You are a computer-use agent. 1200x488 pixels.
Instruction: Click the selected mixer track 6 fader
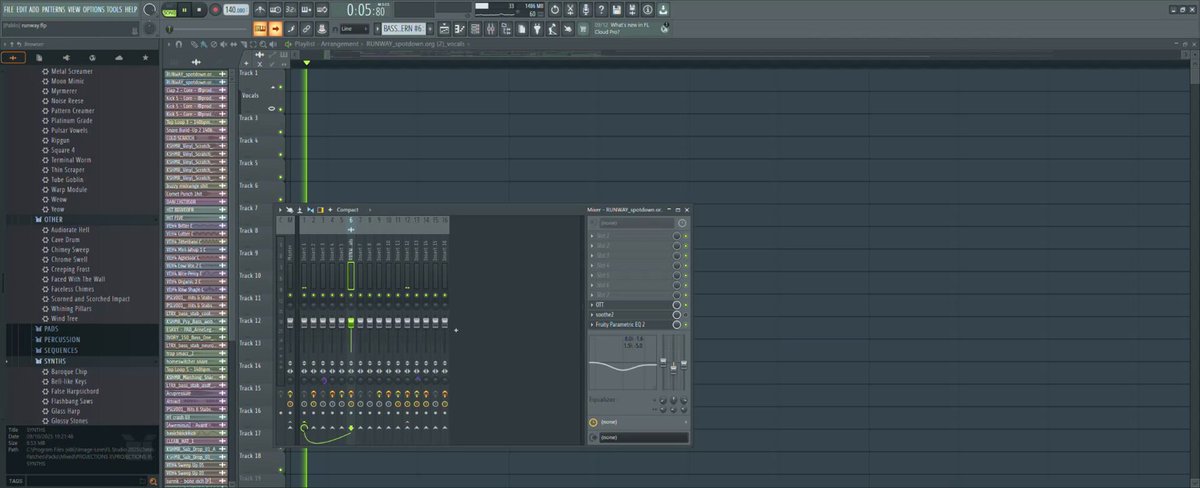point(351,322)
